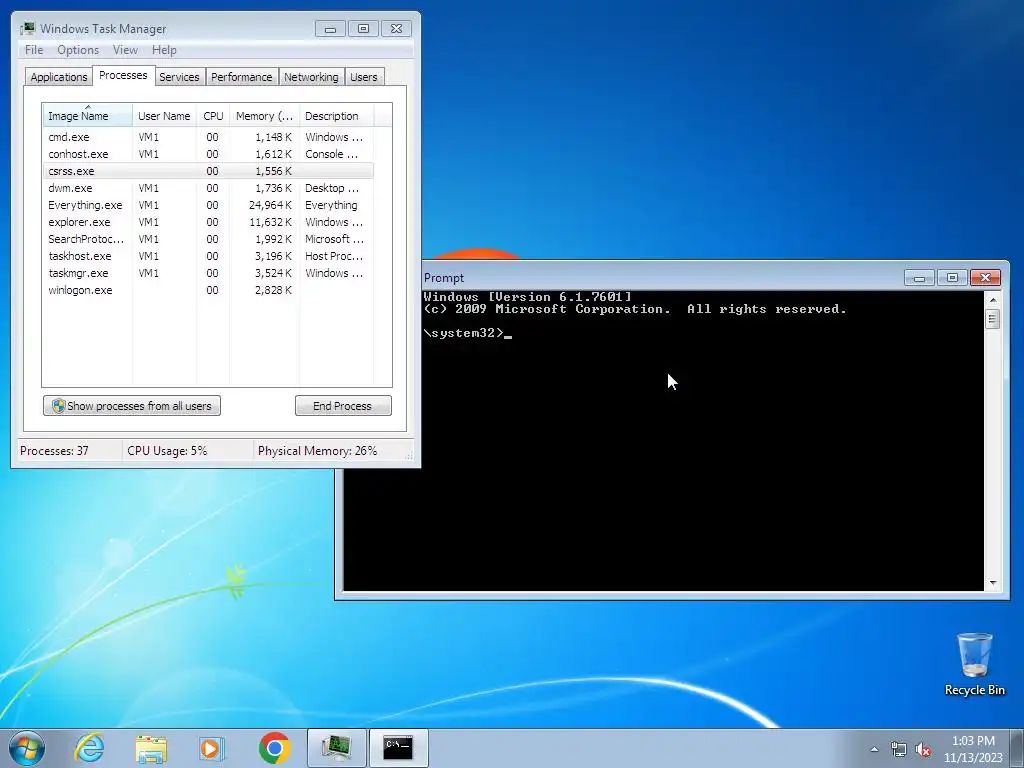1024x768 pixels.
Task: Select conhost.exe process row
Action: 208,154
